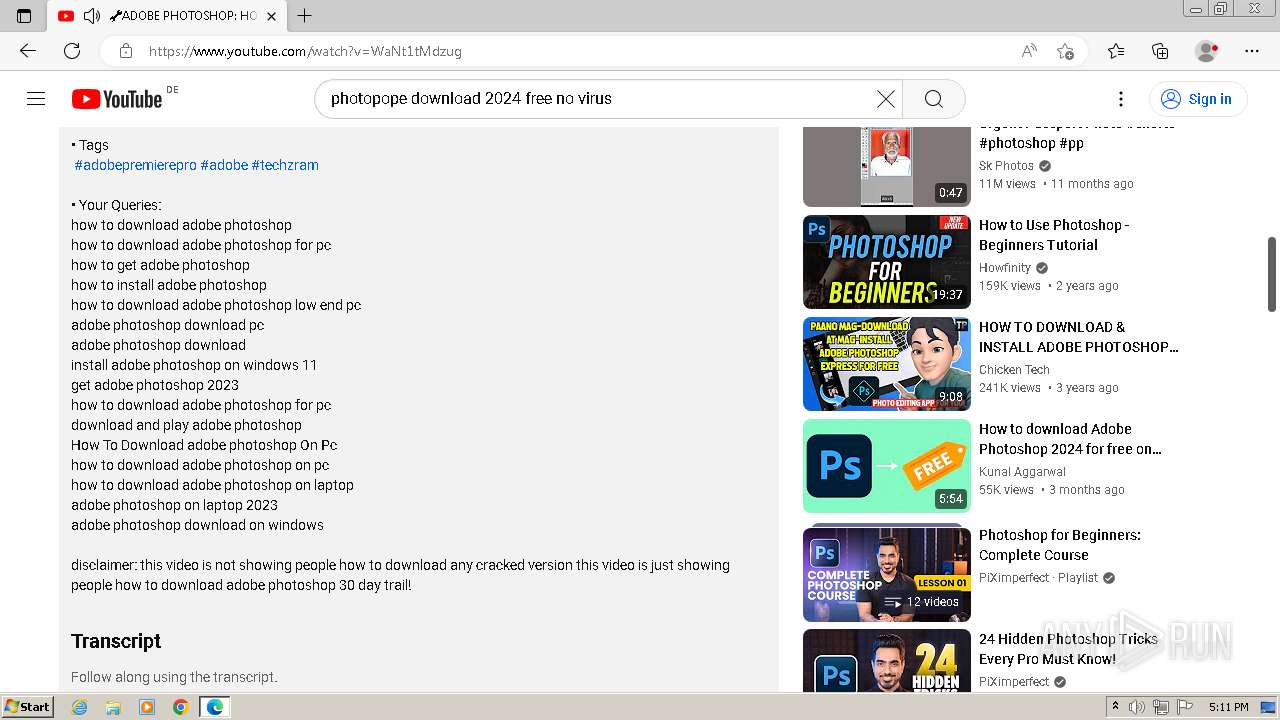Open 'How to download Adobe Photoshop 2024' title

[1070, 439]
